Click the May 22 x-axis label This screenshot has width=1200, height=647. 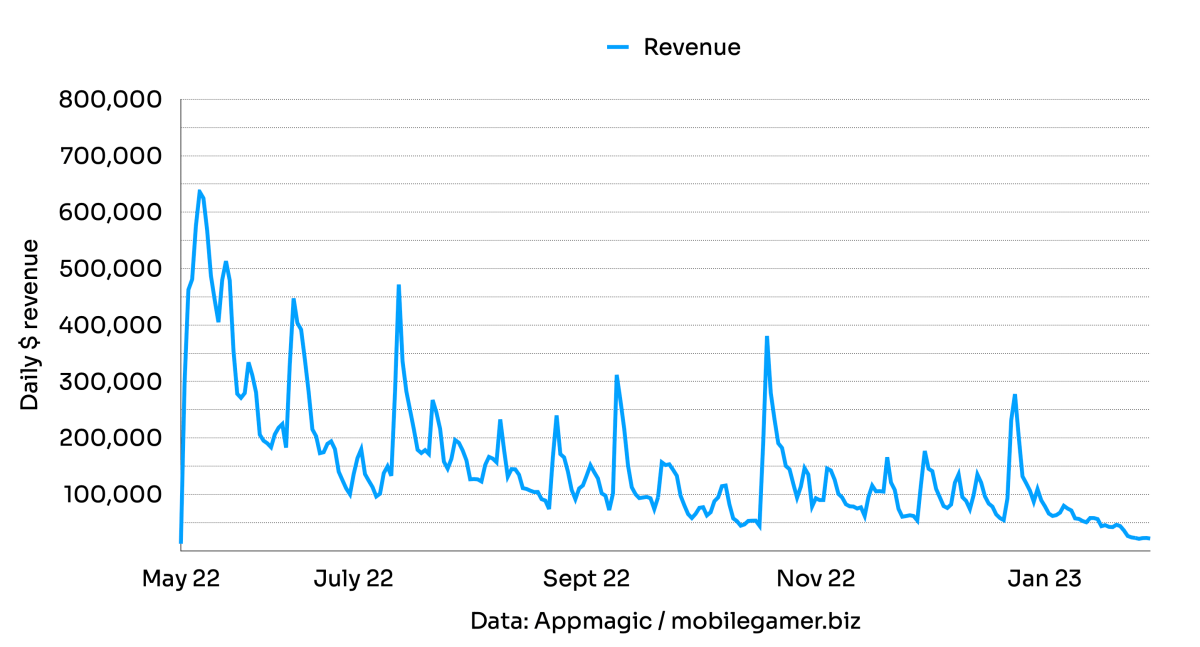tap(181, 578)
